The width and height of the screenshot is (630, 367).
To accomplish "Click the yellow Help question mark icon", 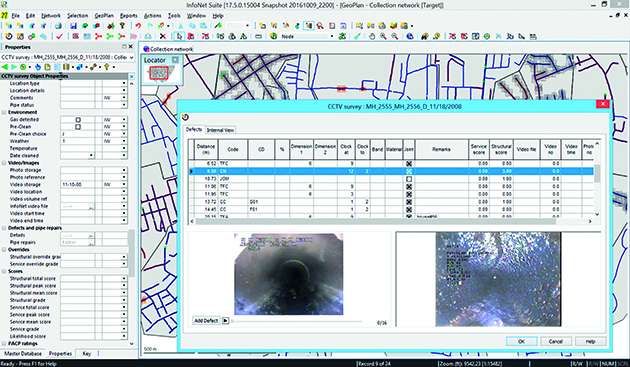I will tap(122, 26).
